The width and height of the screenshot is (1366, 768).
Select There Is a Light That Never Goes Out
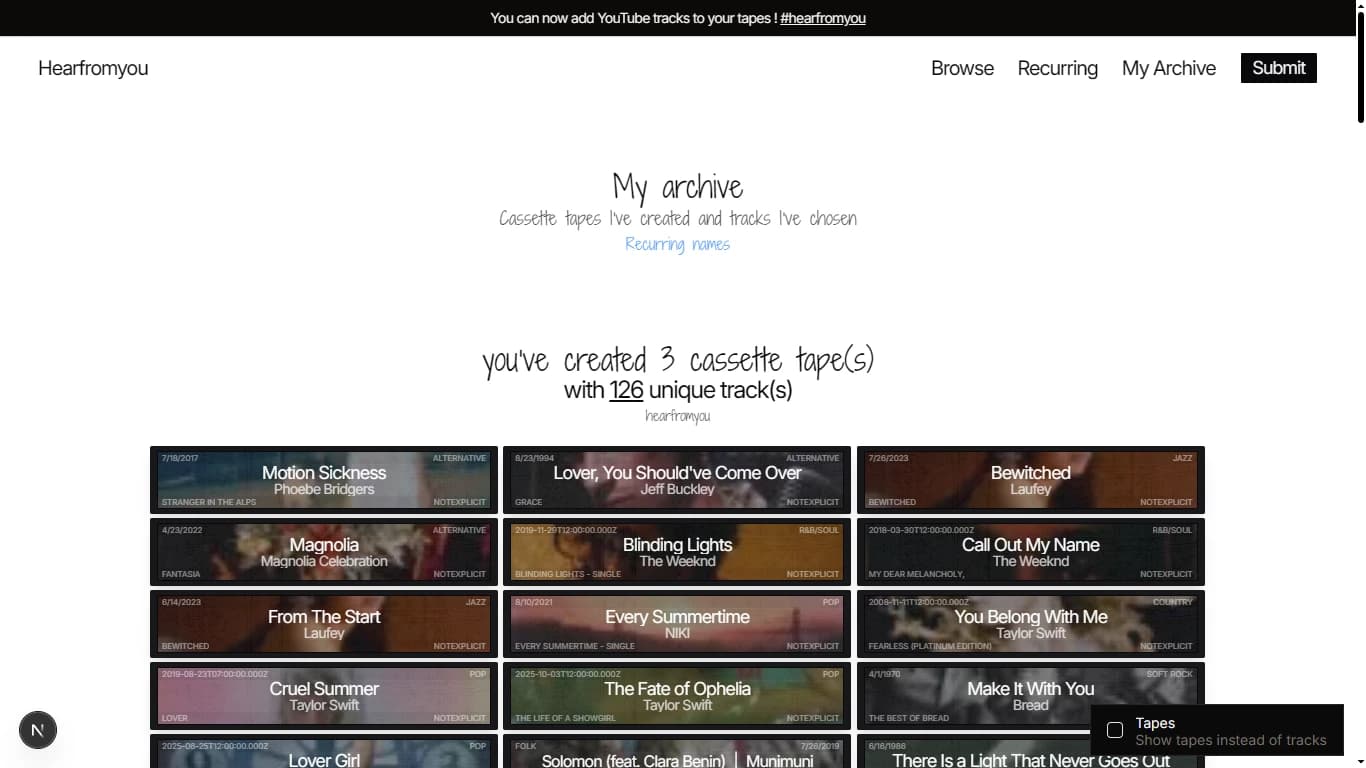(x=1031, y=751)
